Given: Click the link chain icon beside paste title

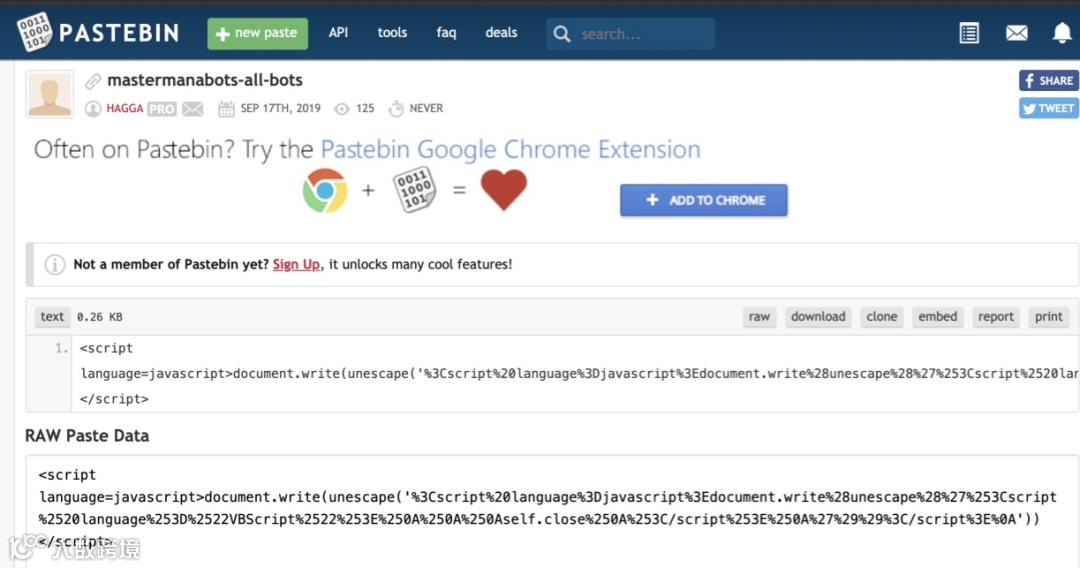Looking at the screenshot, I should point(93,81).
